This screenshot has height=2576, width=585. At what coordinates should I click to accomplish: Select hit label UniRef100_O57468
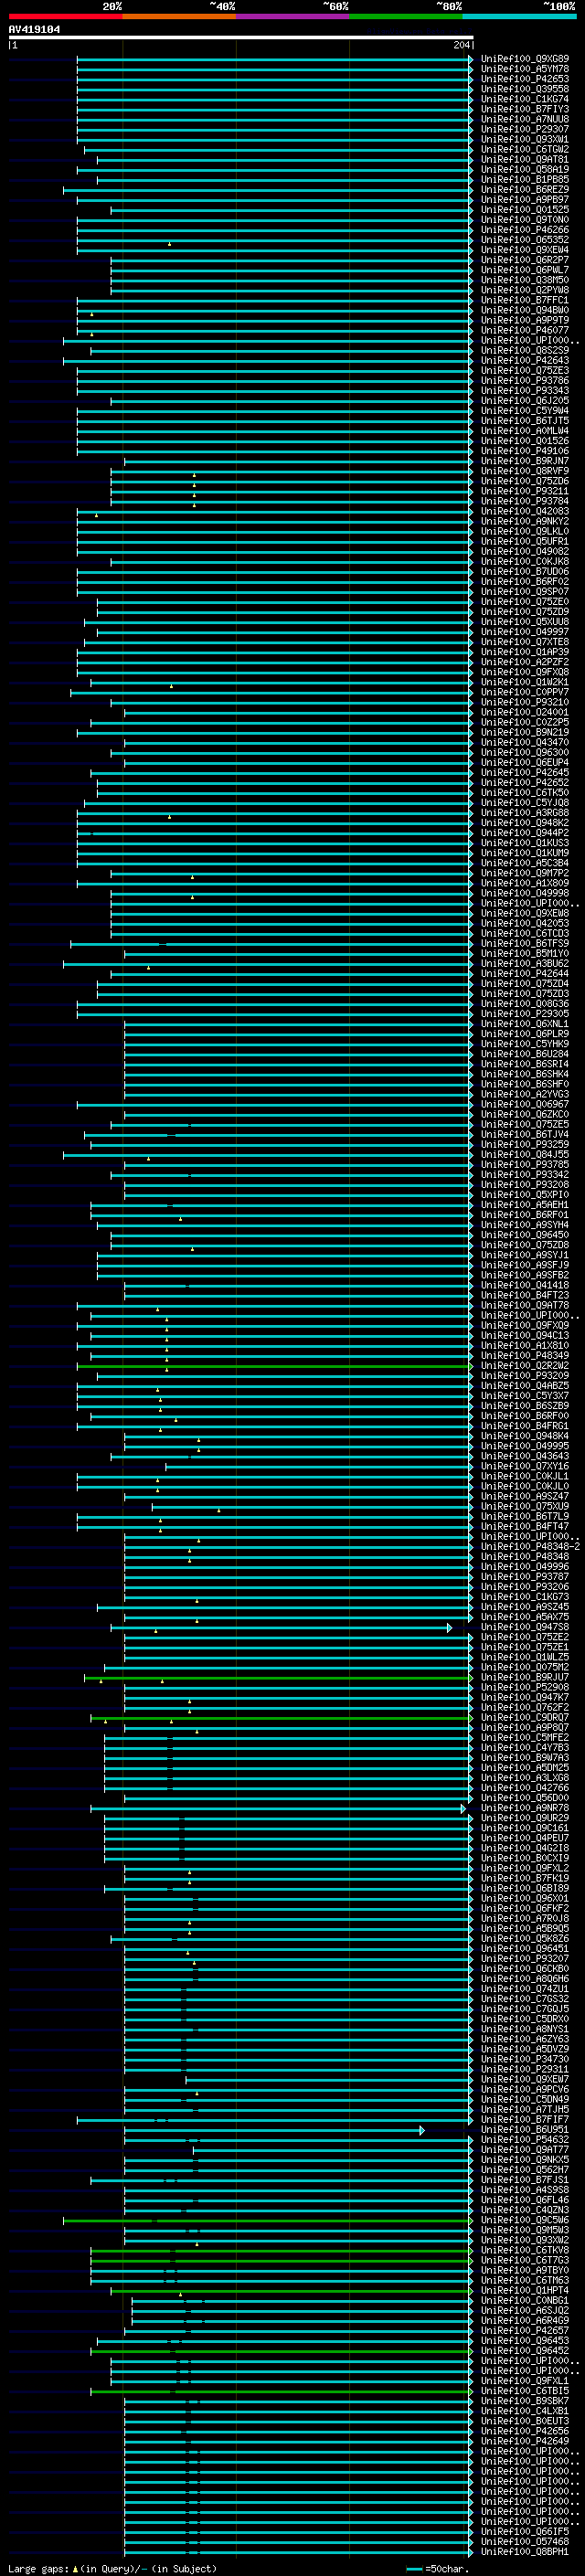point(525,2541)
